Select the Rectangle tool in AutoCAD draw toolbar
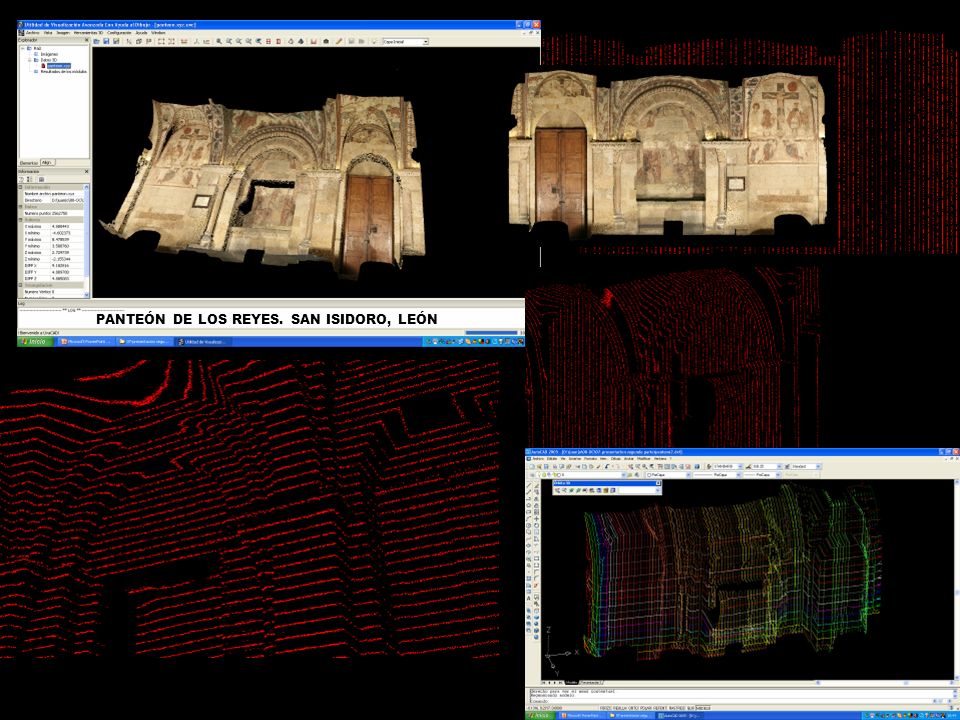960x720 pixels. tap(530, 512)
